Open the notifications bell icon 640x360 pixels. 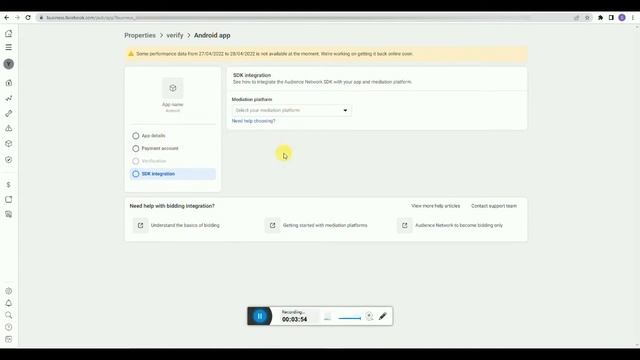pos(9,303)
